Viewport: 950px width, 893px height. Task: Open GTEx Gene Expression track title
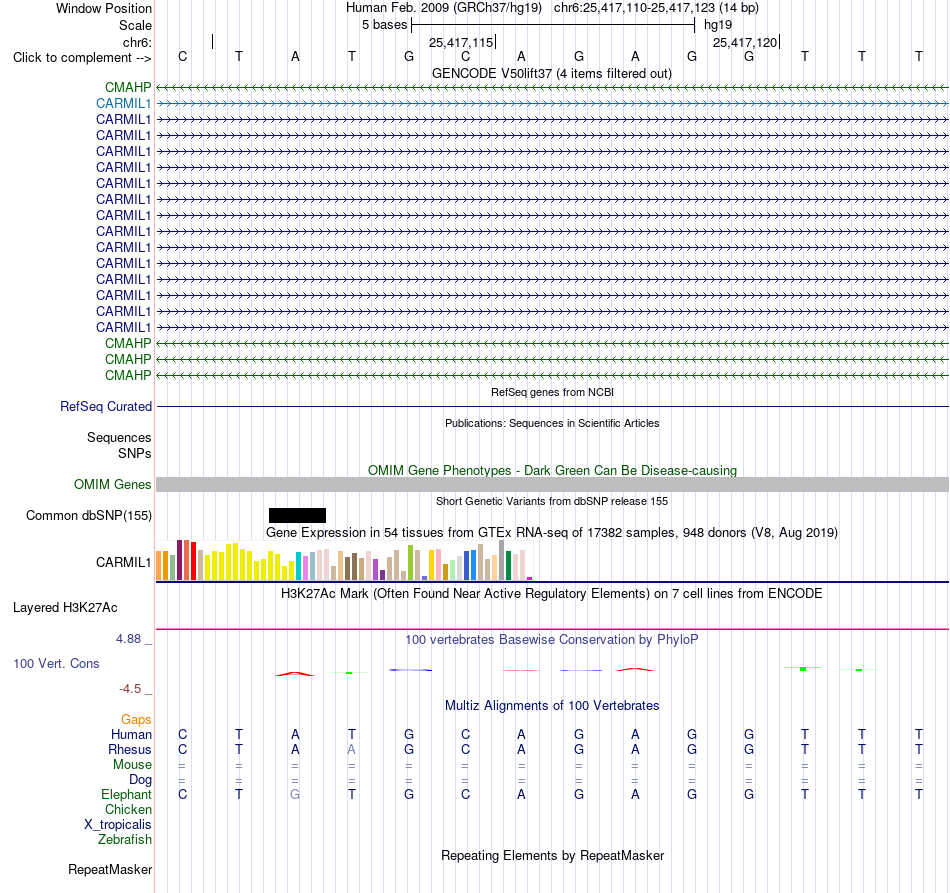[x=552, y=533]
